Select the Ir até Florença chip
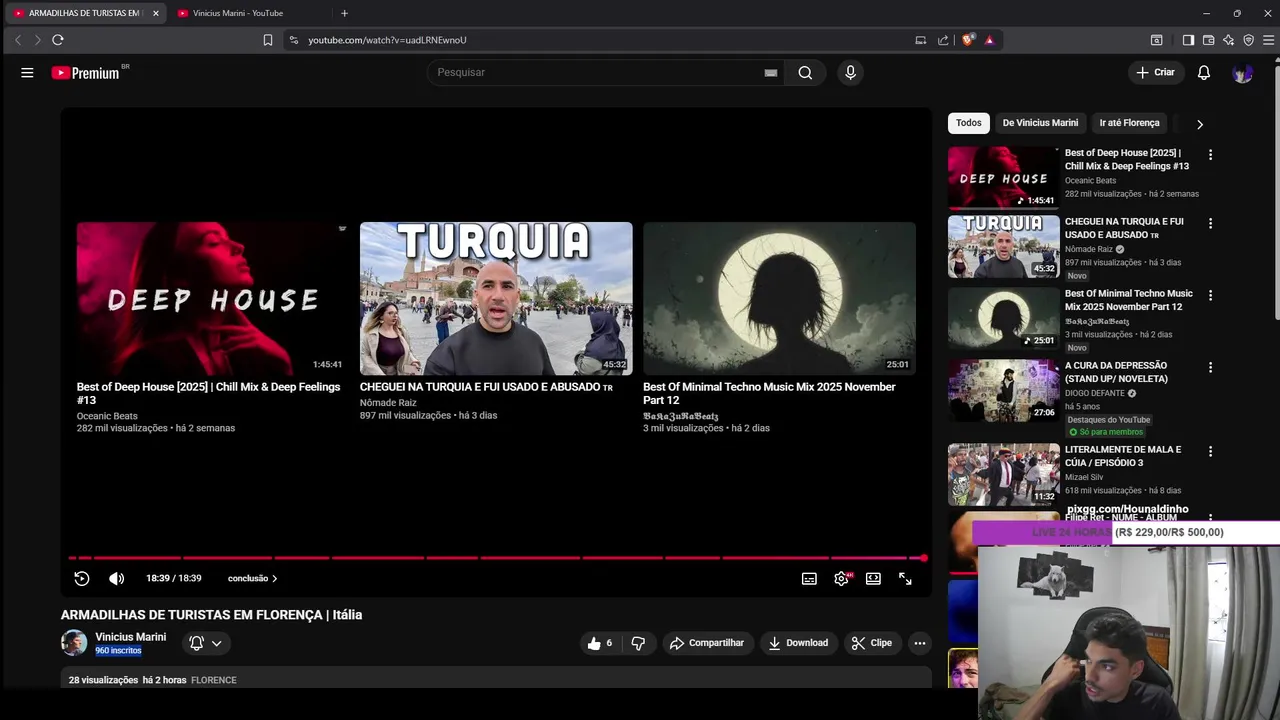Viewport: 1280px width, 720px height. click(x=1129, y=123)
